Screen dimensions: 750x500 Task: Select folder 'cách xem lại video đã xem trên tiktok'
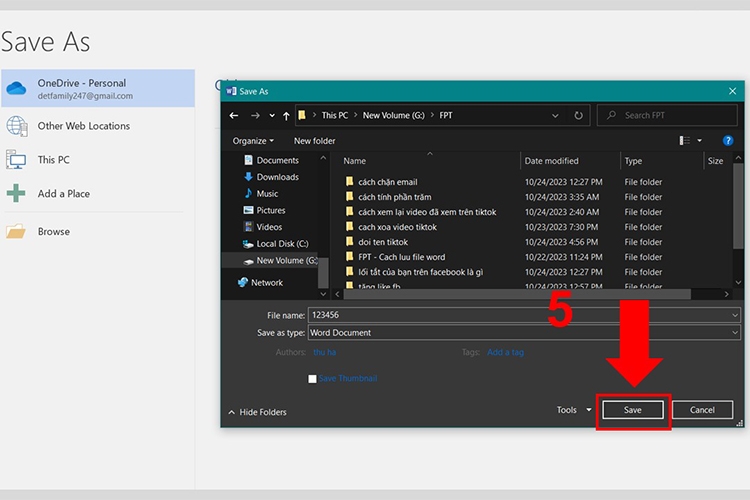(x=427, y=212)
